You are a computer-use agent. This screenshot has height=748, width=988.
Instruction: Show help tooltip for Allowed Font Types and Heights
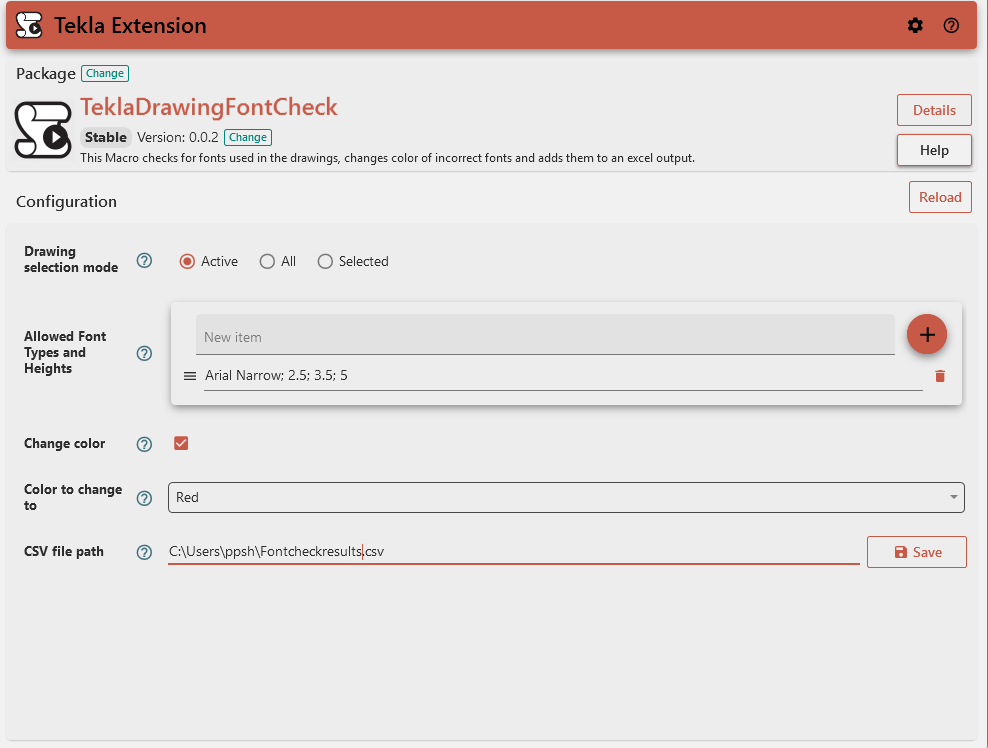144,353
